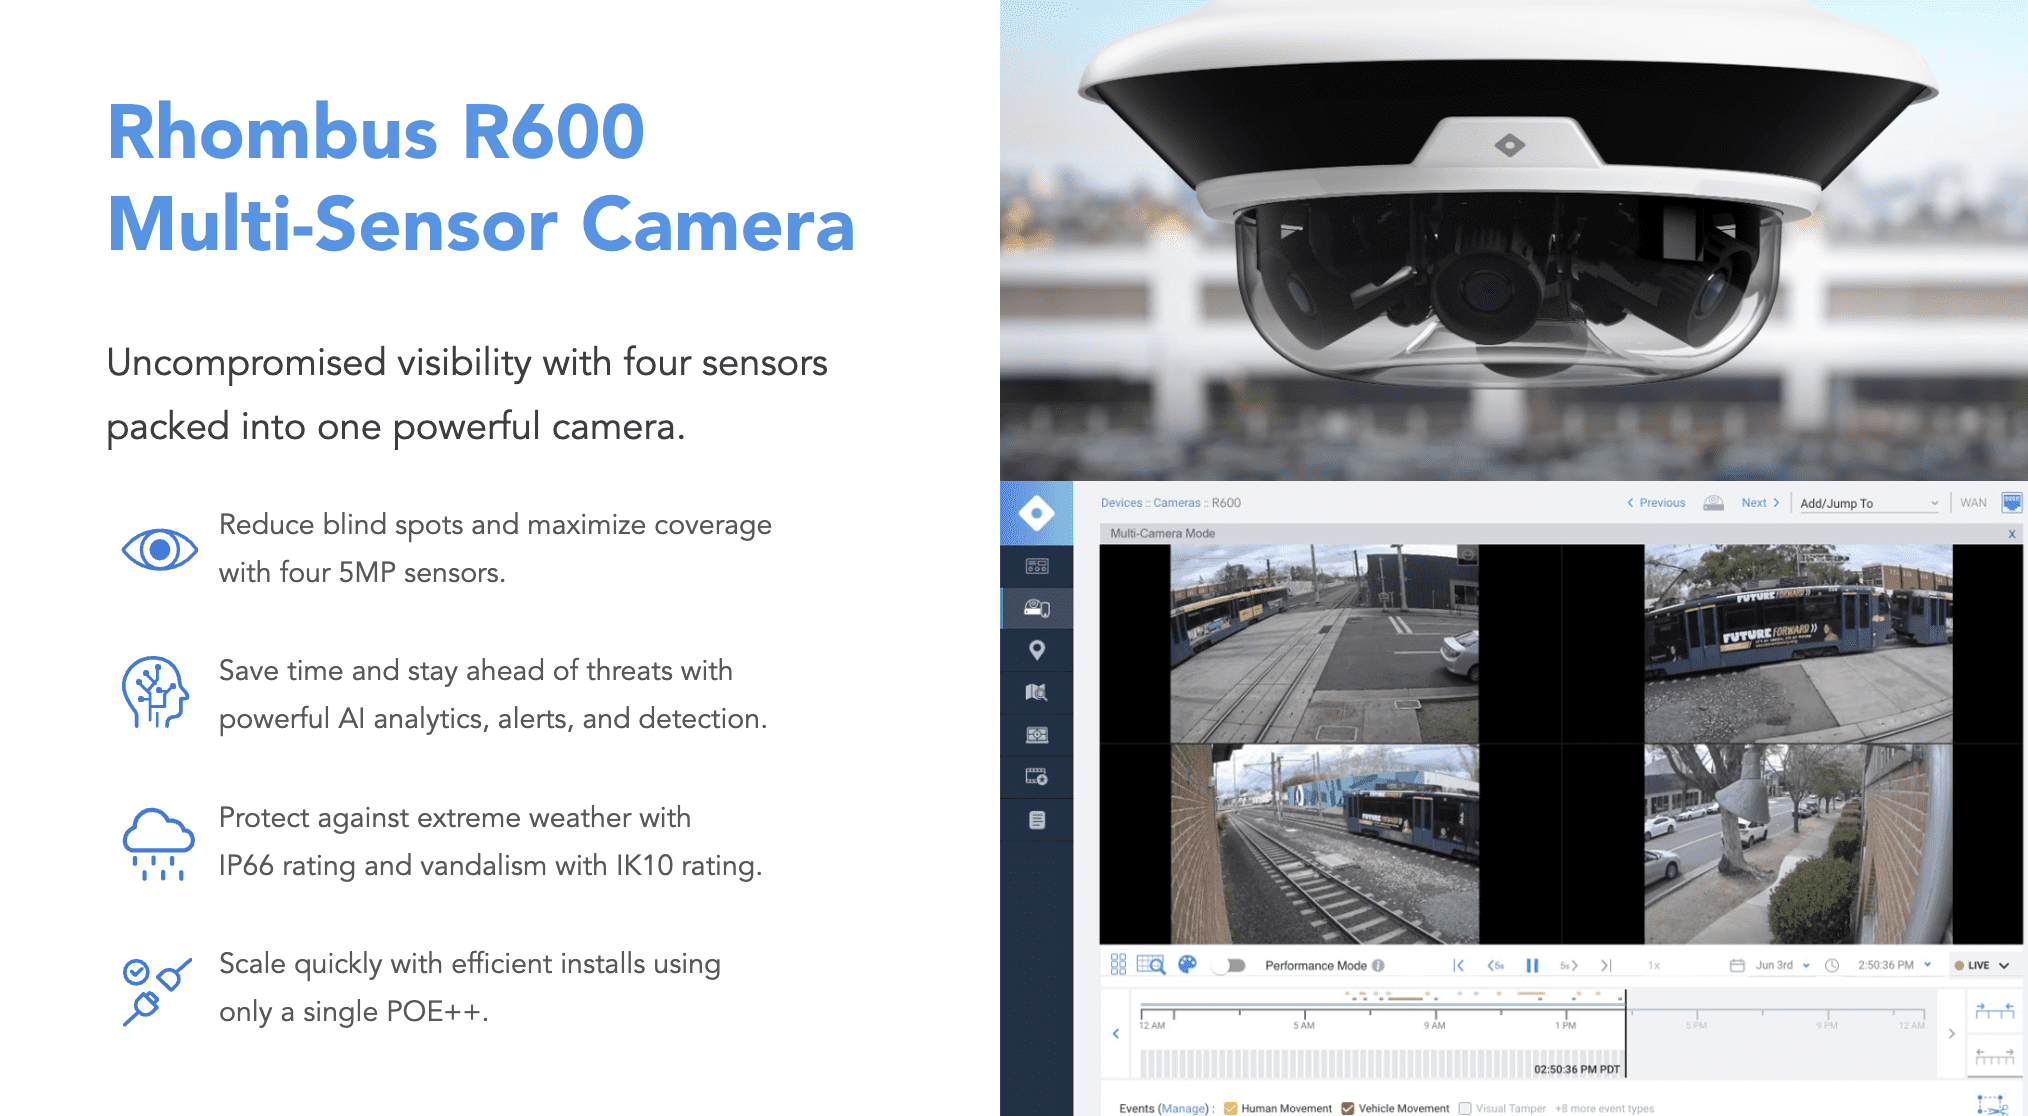Open the color palette icon
Screen dimensions: 2028x1116
tap(1187, 964)
